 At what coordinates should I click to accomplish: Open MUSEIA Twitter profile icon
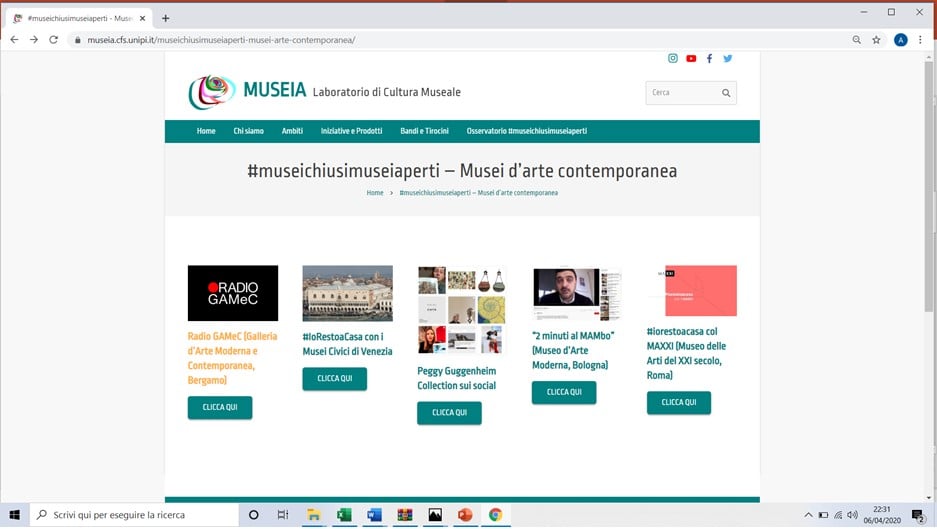coord(728,58)
